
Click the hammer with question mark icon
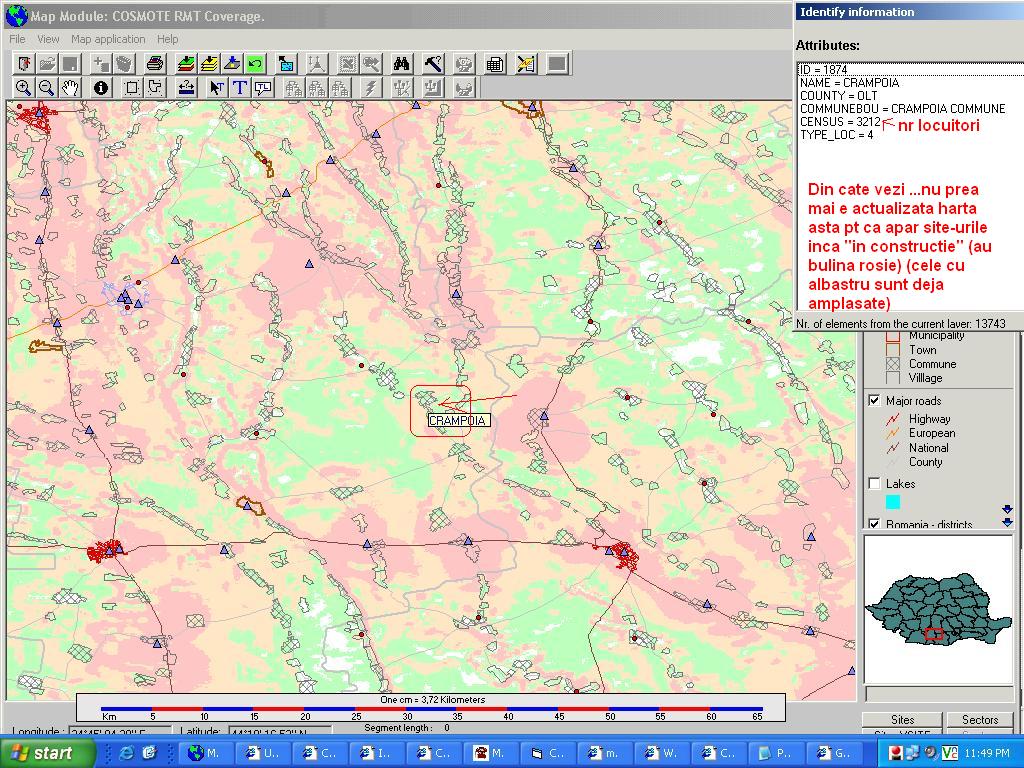[x=433, y=64]
